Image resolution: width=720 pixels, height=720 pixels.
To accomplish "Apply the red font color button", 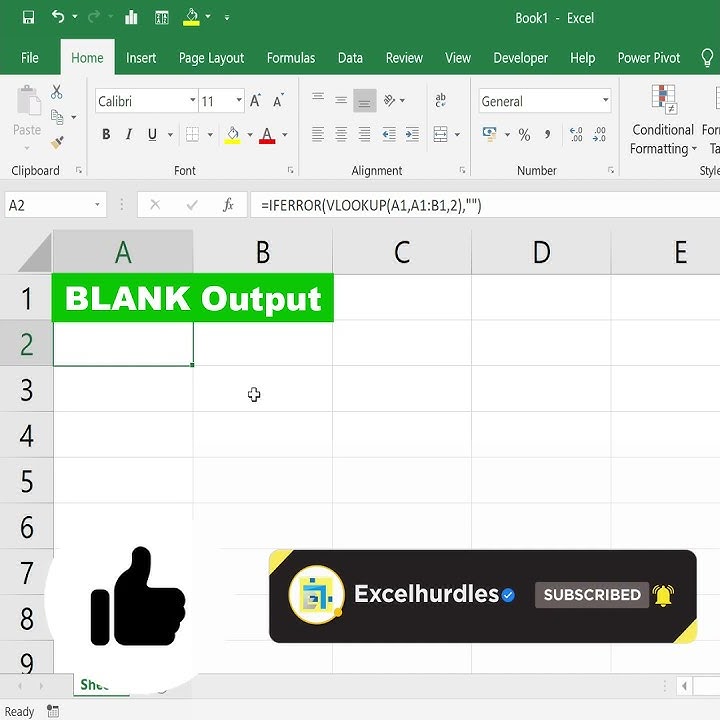I will tap(267, 135).
